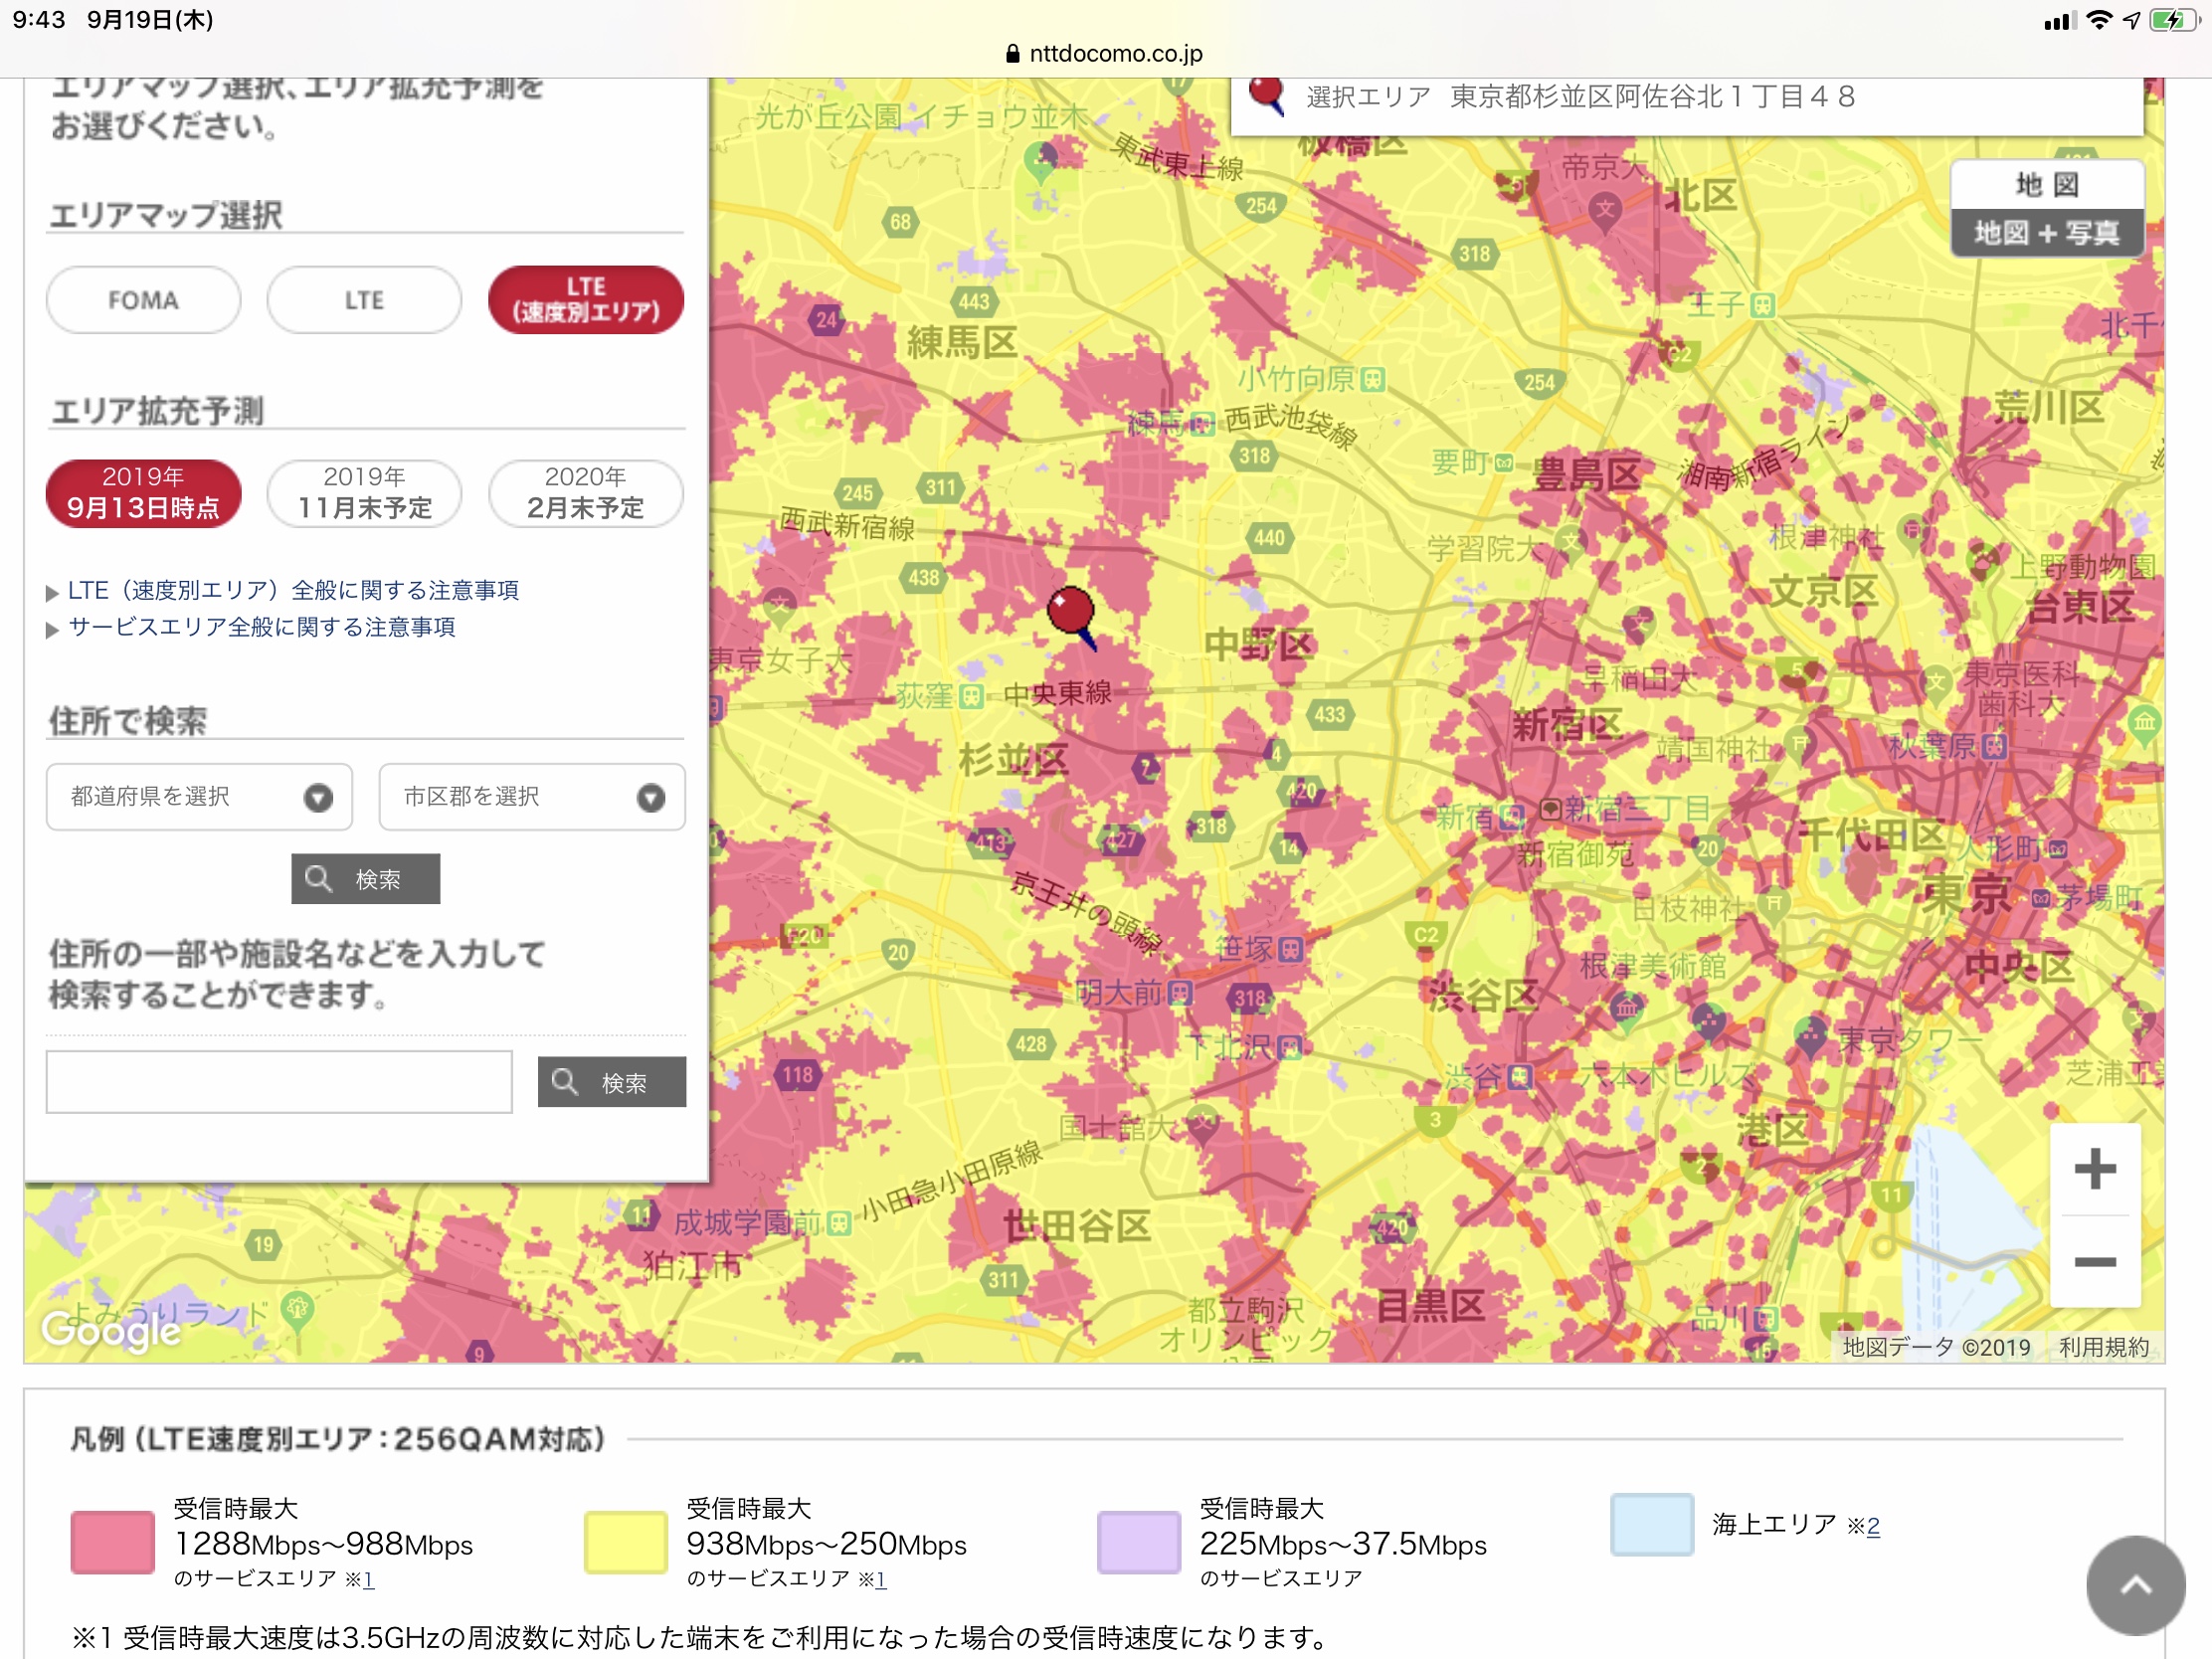Screen dimensions: 2212x1659
Task: Expand LTE（速度別エリア）全般に関する注意事項
Action: point(292,590)
